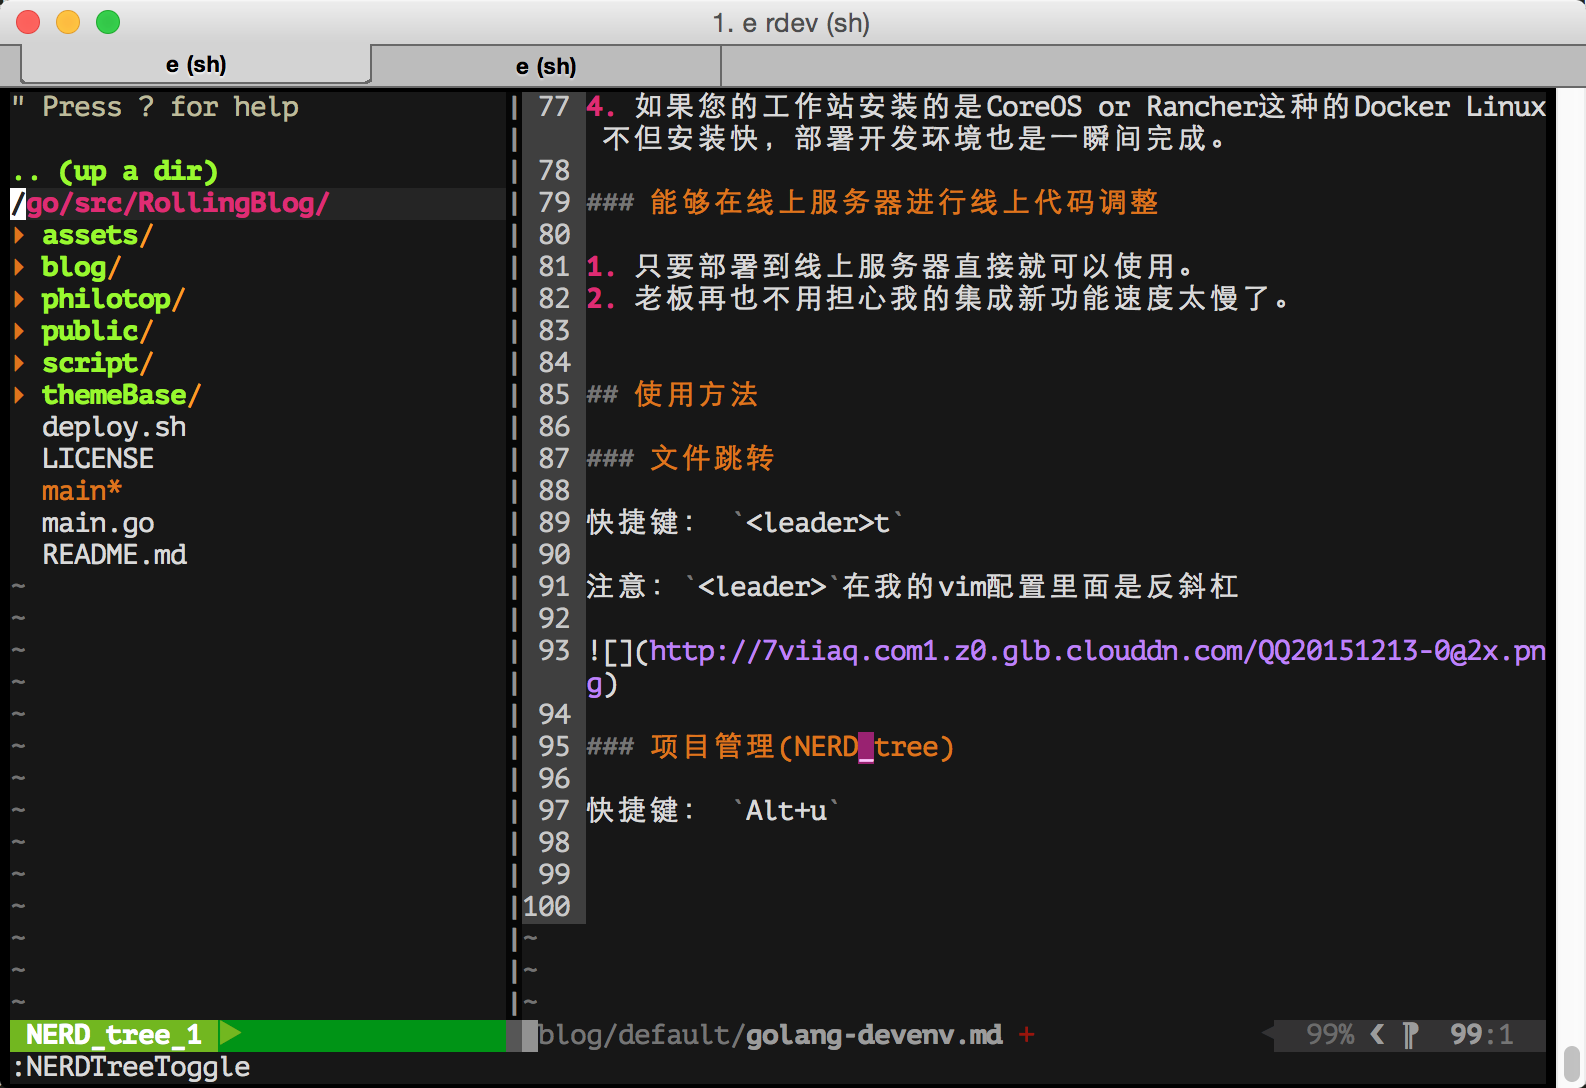Go up a directory via '.. (up a dir)'
Screen dimensions: 1586x1088
115,171
